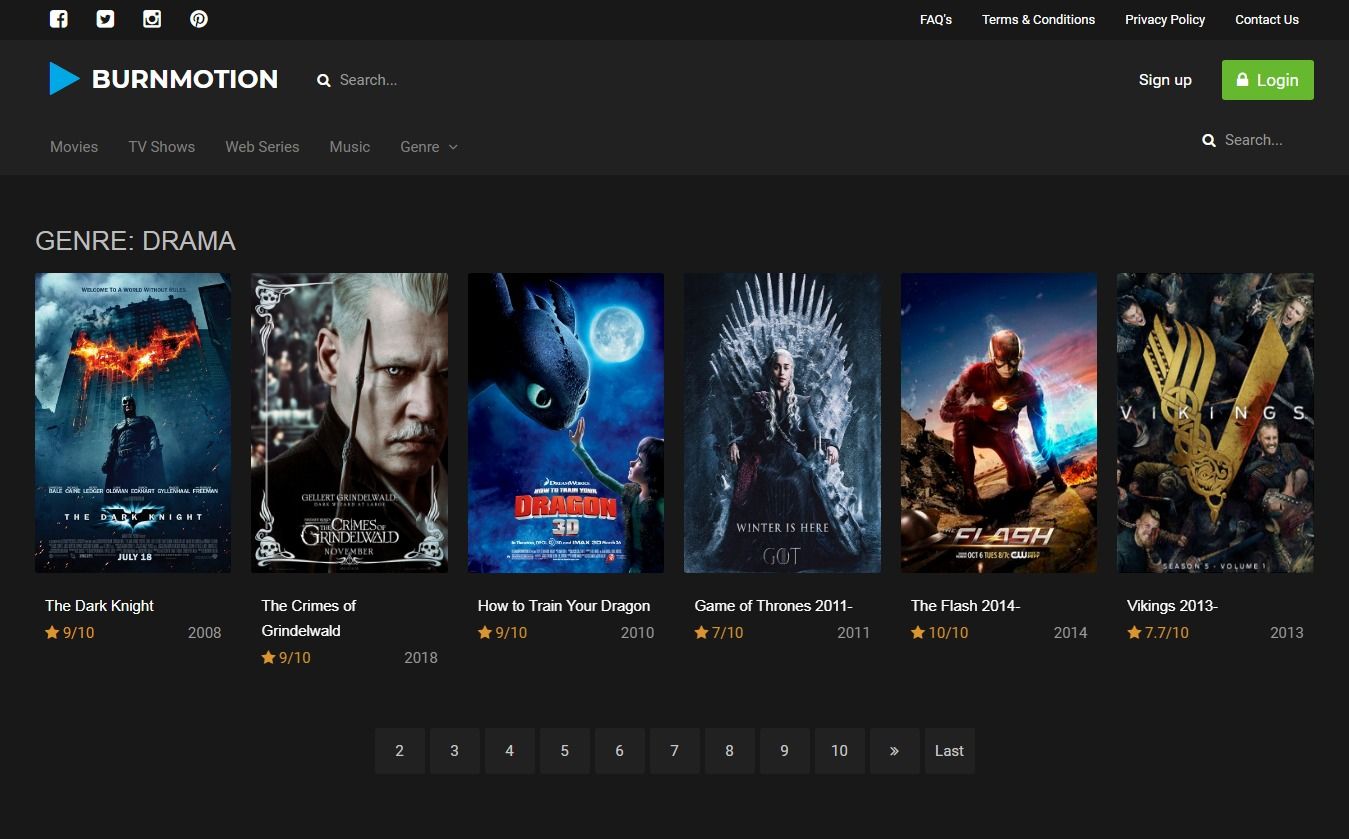
Task: Open The Dark Knight poster
Action: [133, 423]
